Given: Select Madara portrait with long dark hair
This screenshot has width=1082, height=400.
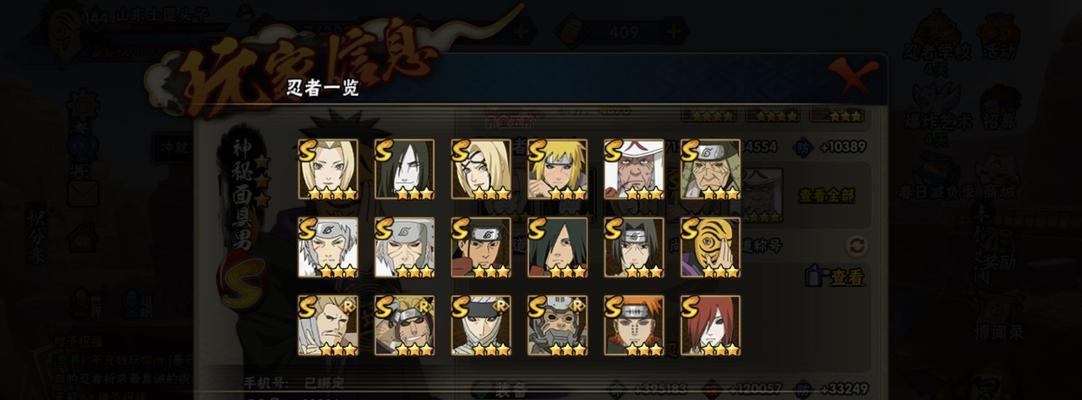Looking at the screenshot, I should [x=558, y=248].
